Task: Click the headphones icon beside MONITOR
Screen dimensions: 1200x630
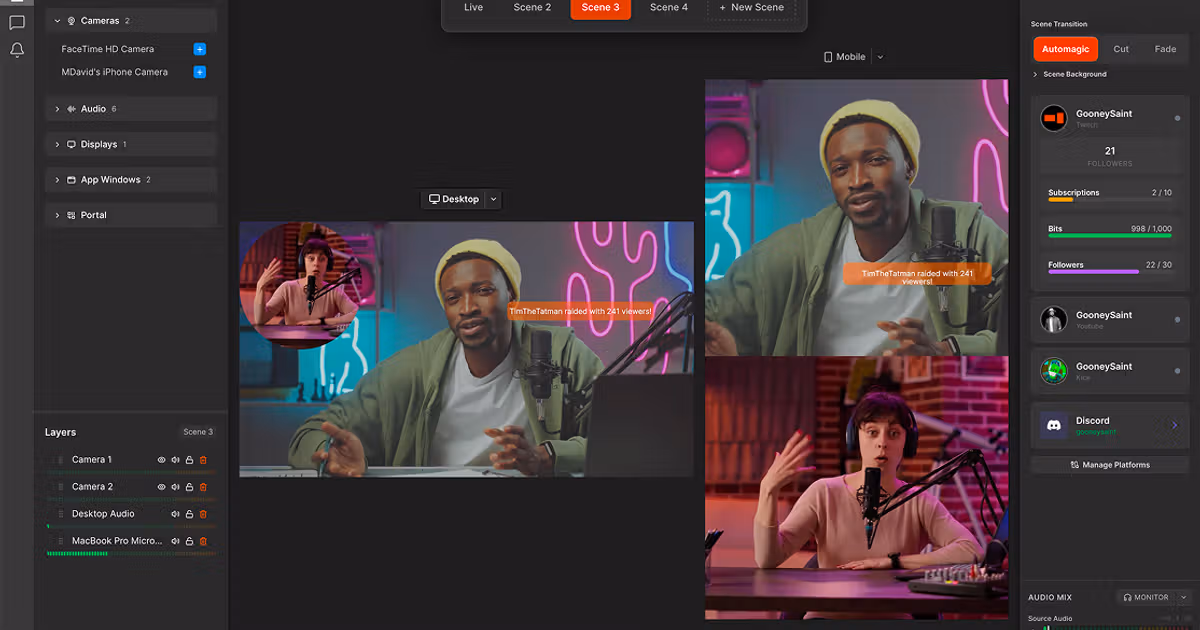Action: (1127, 597)
